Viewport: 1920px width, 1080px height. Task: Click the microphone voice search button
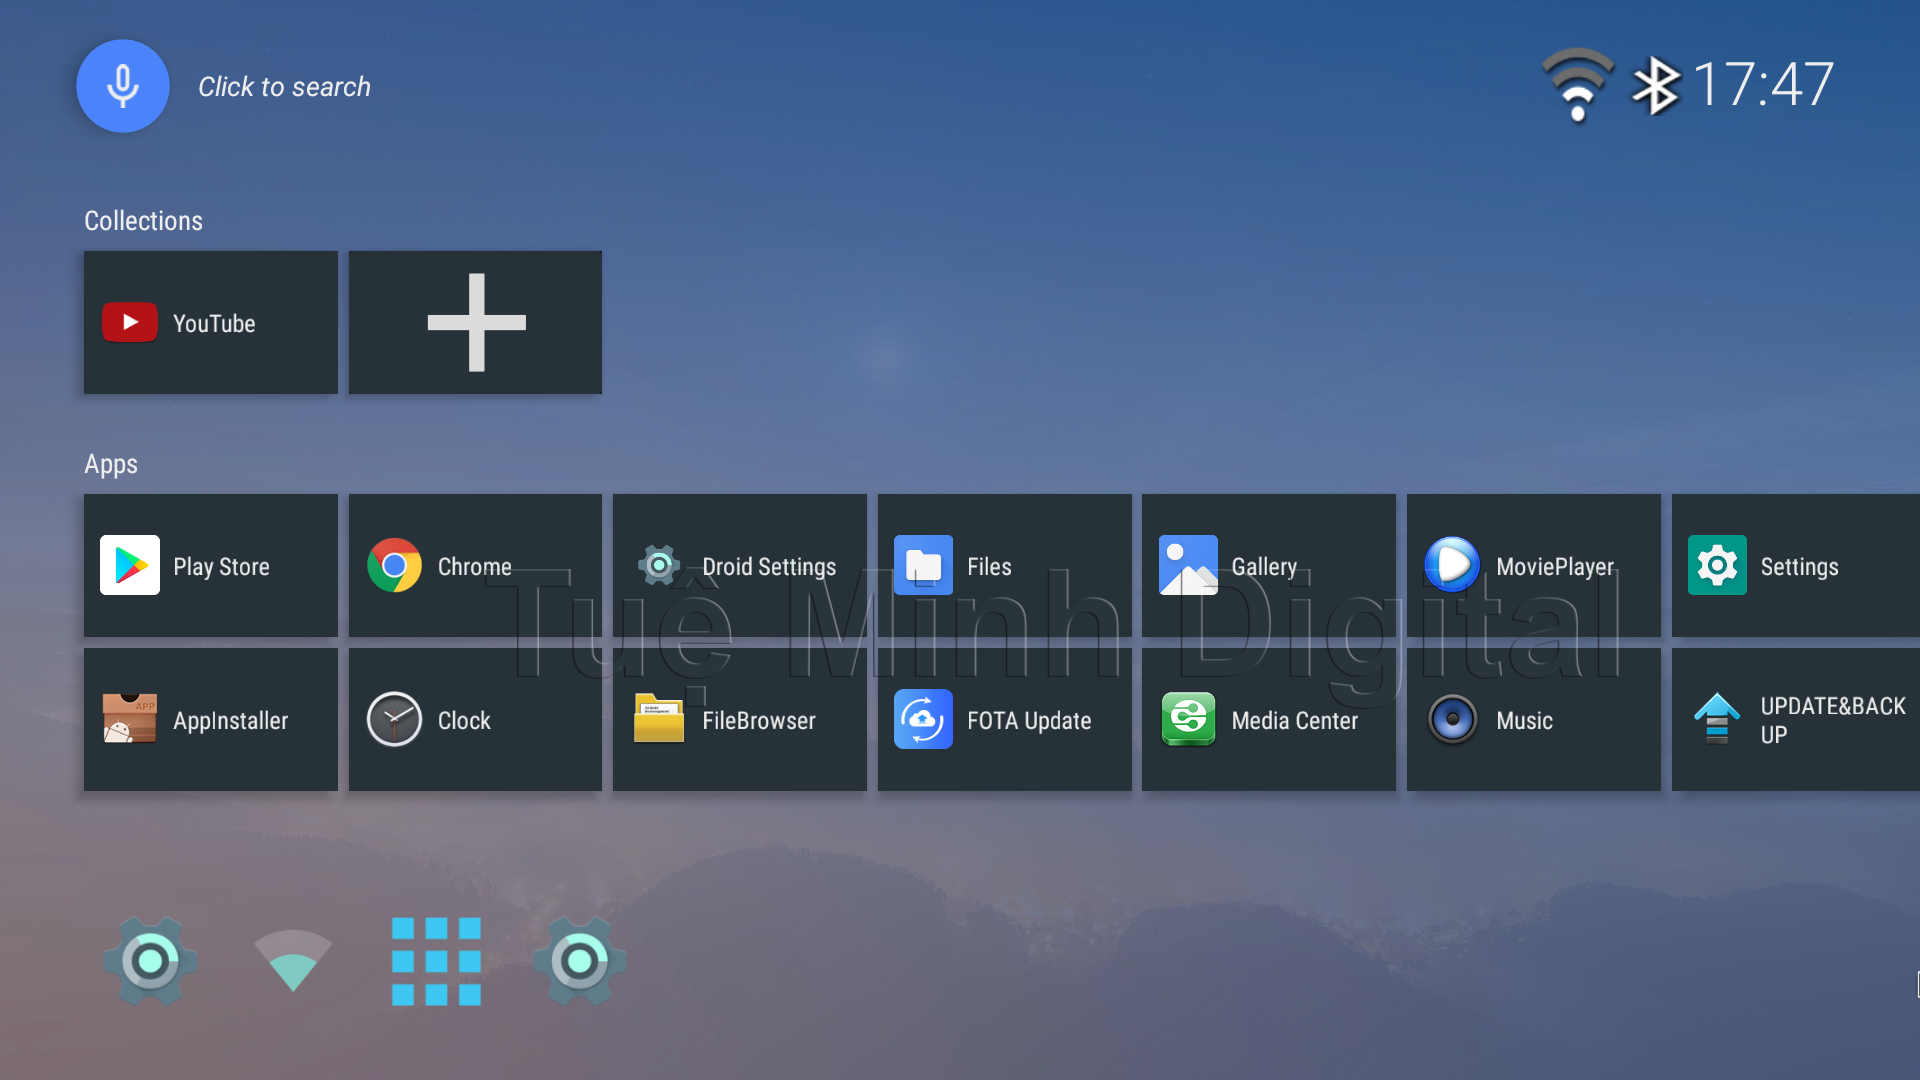tap(123, 86)
